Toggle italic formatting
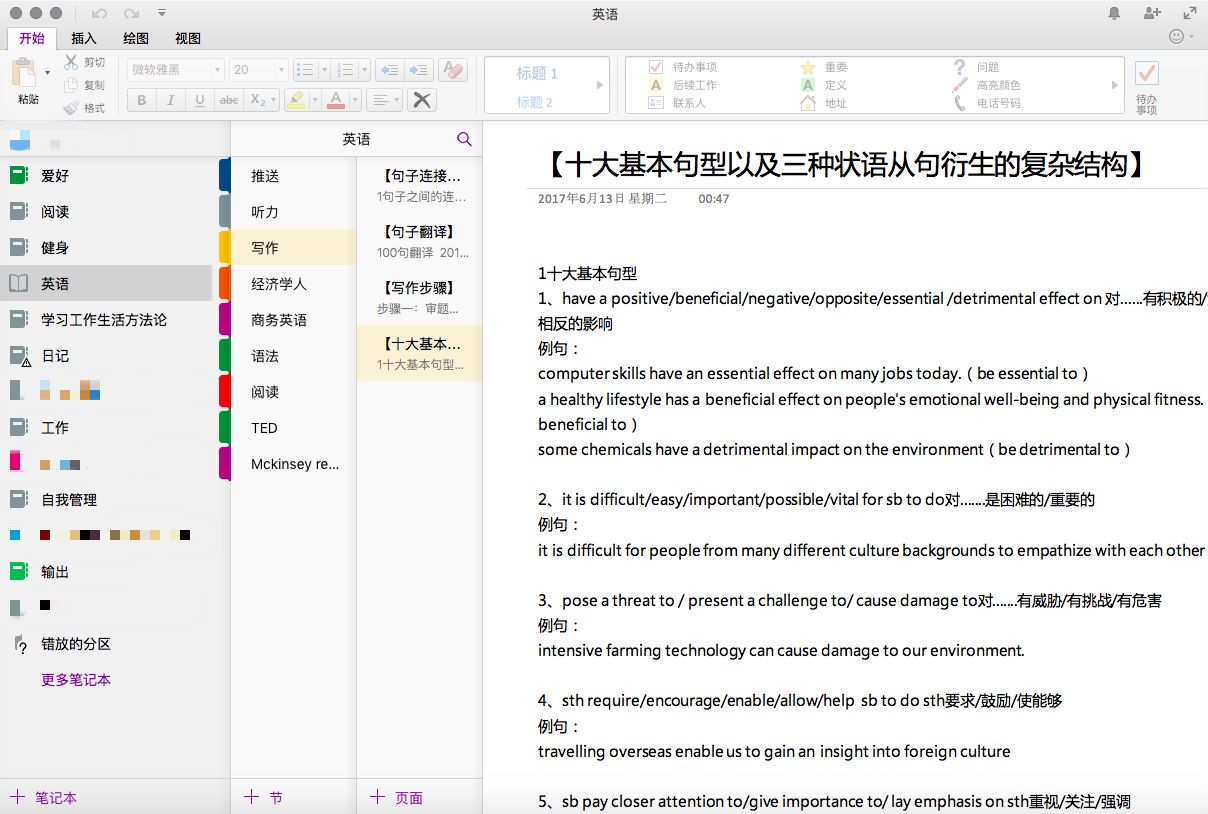 [171, 100]
